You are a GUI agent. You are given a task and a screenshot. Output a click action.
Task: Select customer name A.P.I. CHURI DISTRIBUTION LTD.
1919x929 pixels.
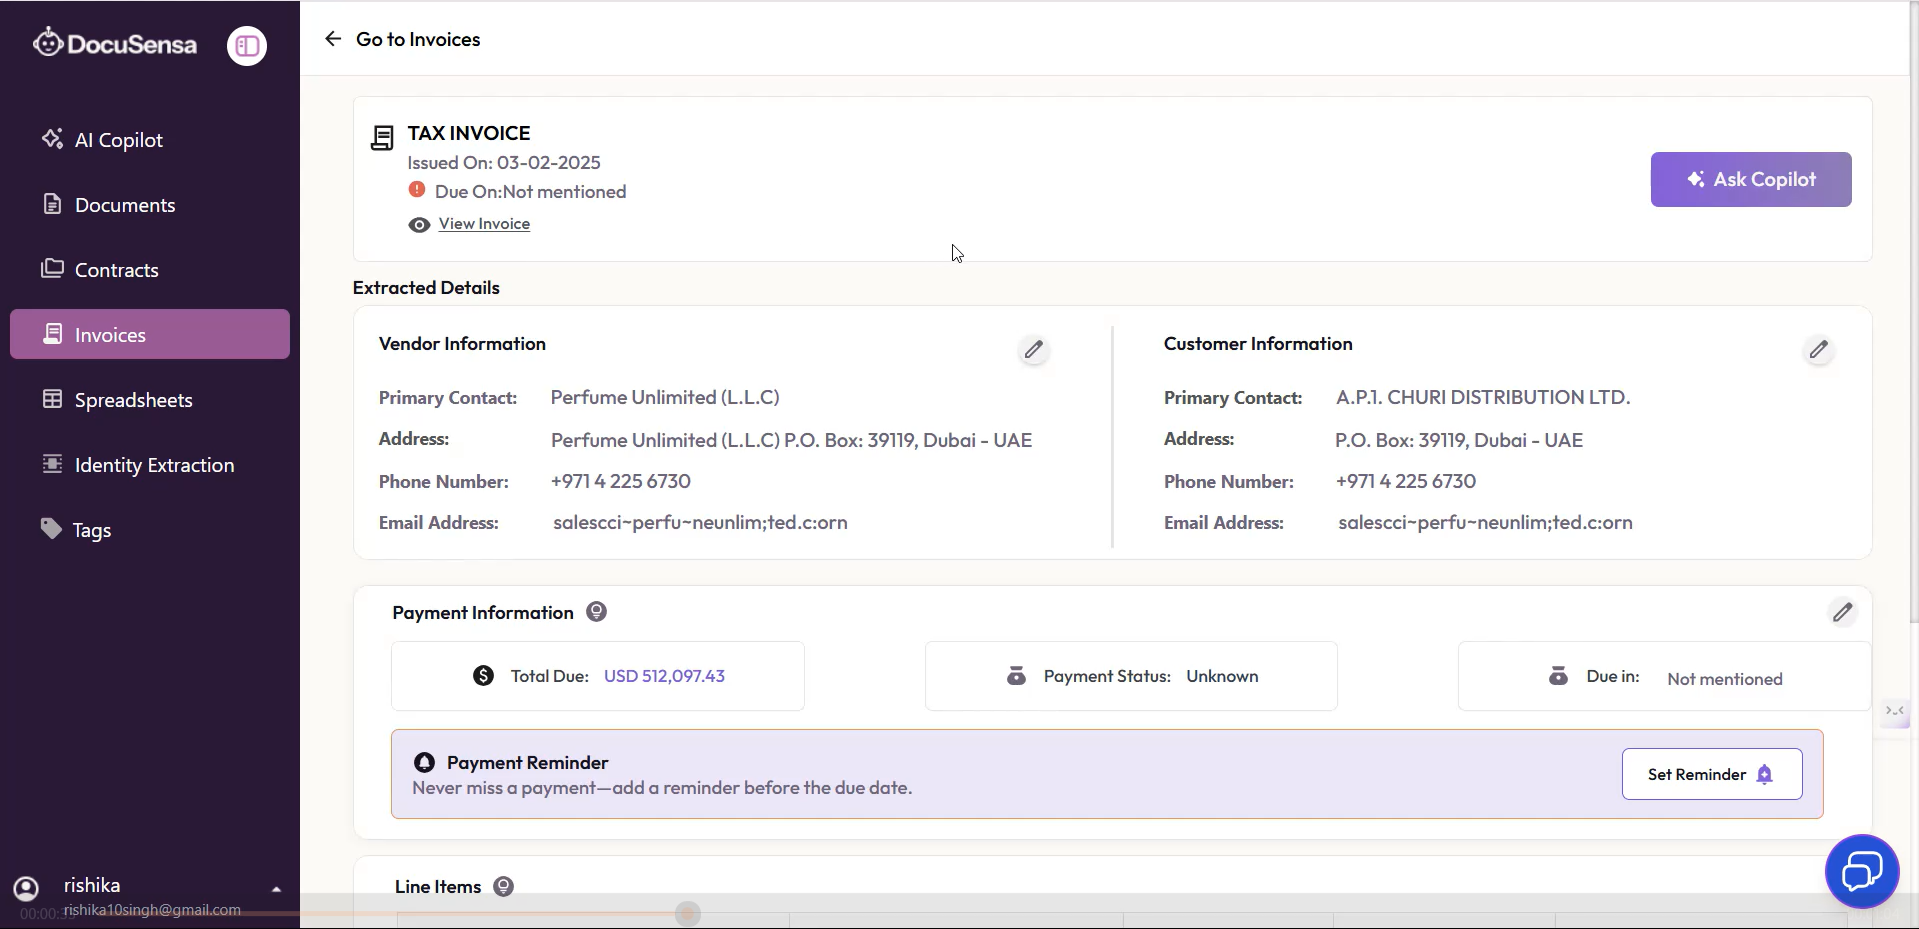pos(1483,397)
